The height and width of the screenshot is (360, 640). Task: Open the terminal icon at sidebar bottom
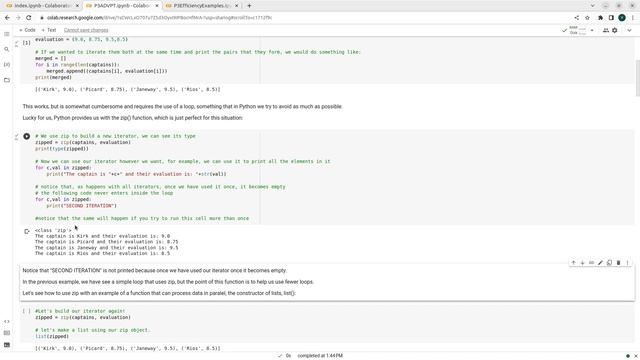tap(7, 345)
